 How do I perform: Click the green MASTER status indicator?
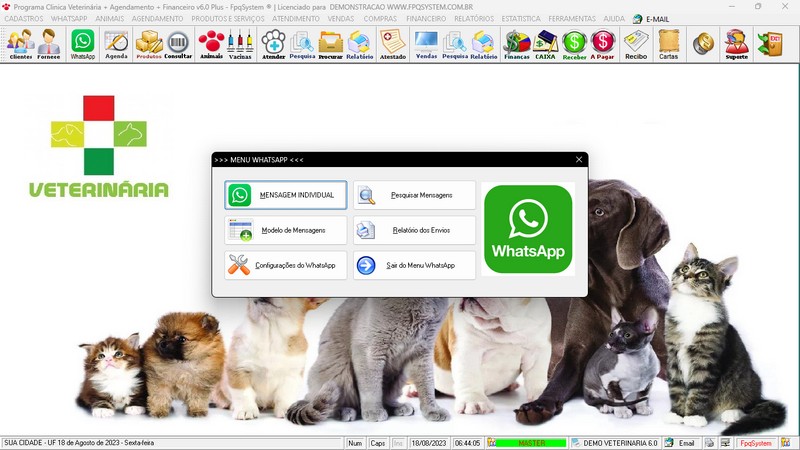point(531,443)
